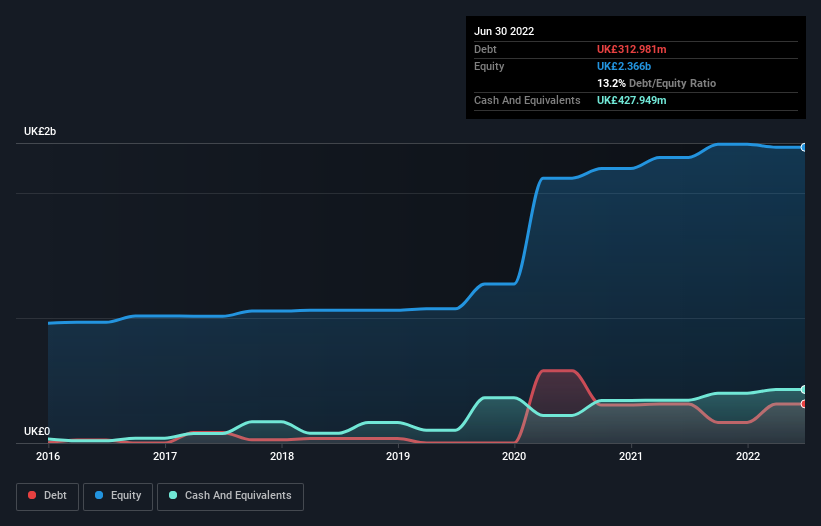
Task: Click the UK£2.366b equity value
Action: pos(624,66)
